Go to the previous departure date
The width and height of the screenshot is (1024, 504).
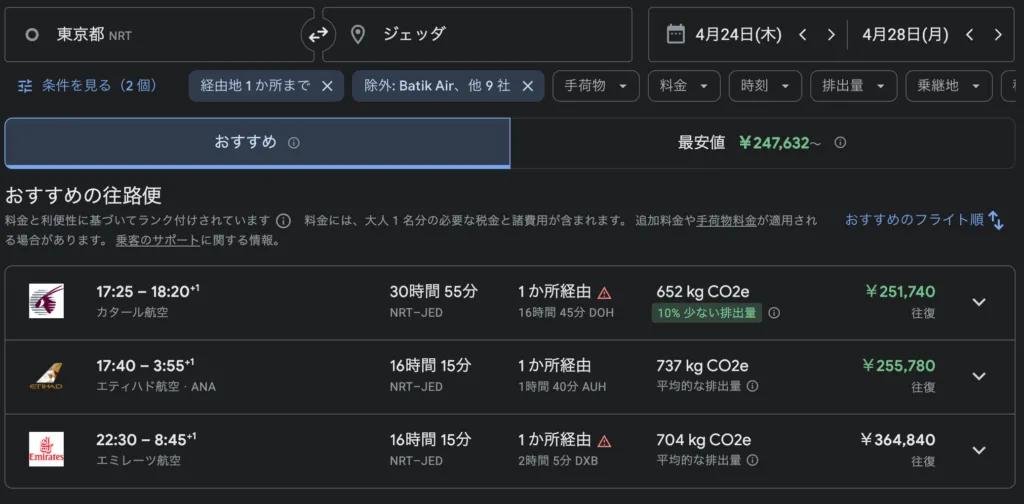click(803, 34)
